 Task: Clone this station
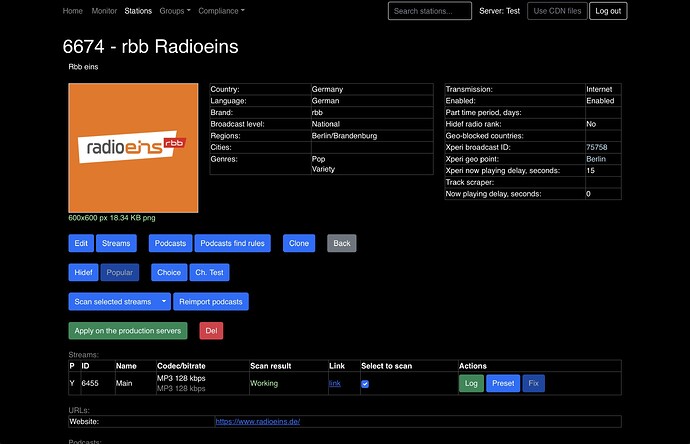click(299, 243)
